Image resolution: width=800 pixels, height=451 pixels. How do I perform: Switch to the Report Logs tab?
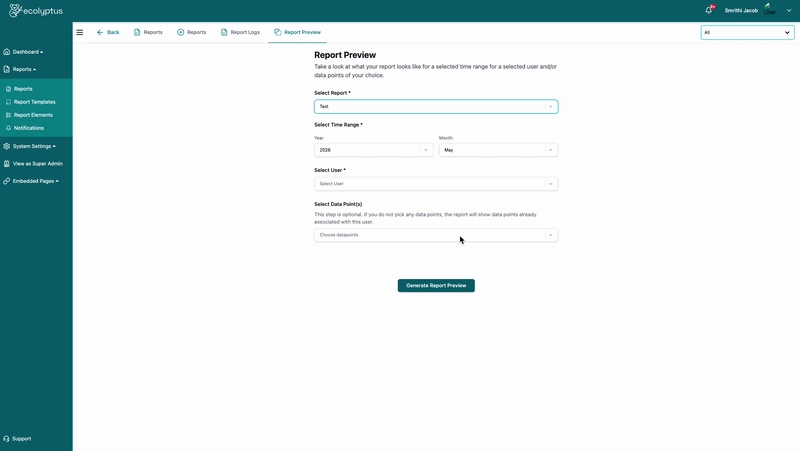tap(240, 32)
